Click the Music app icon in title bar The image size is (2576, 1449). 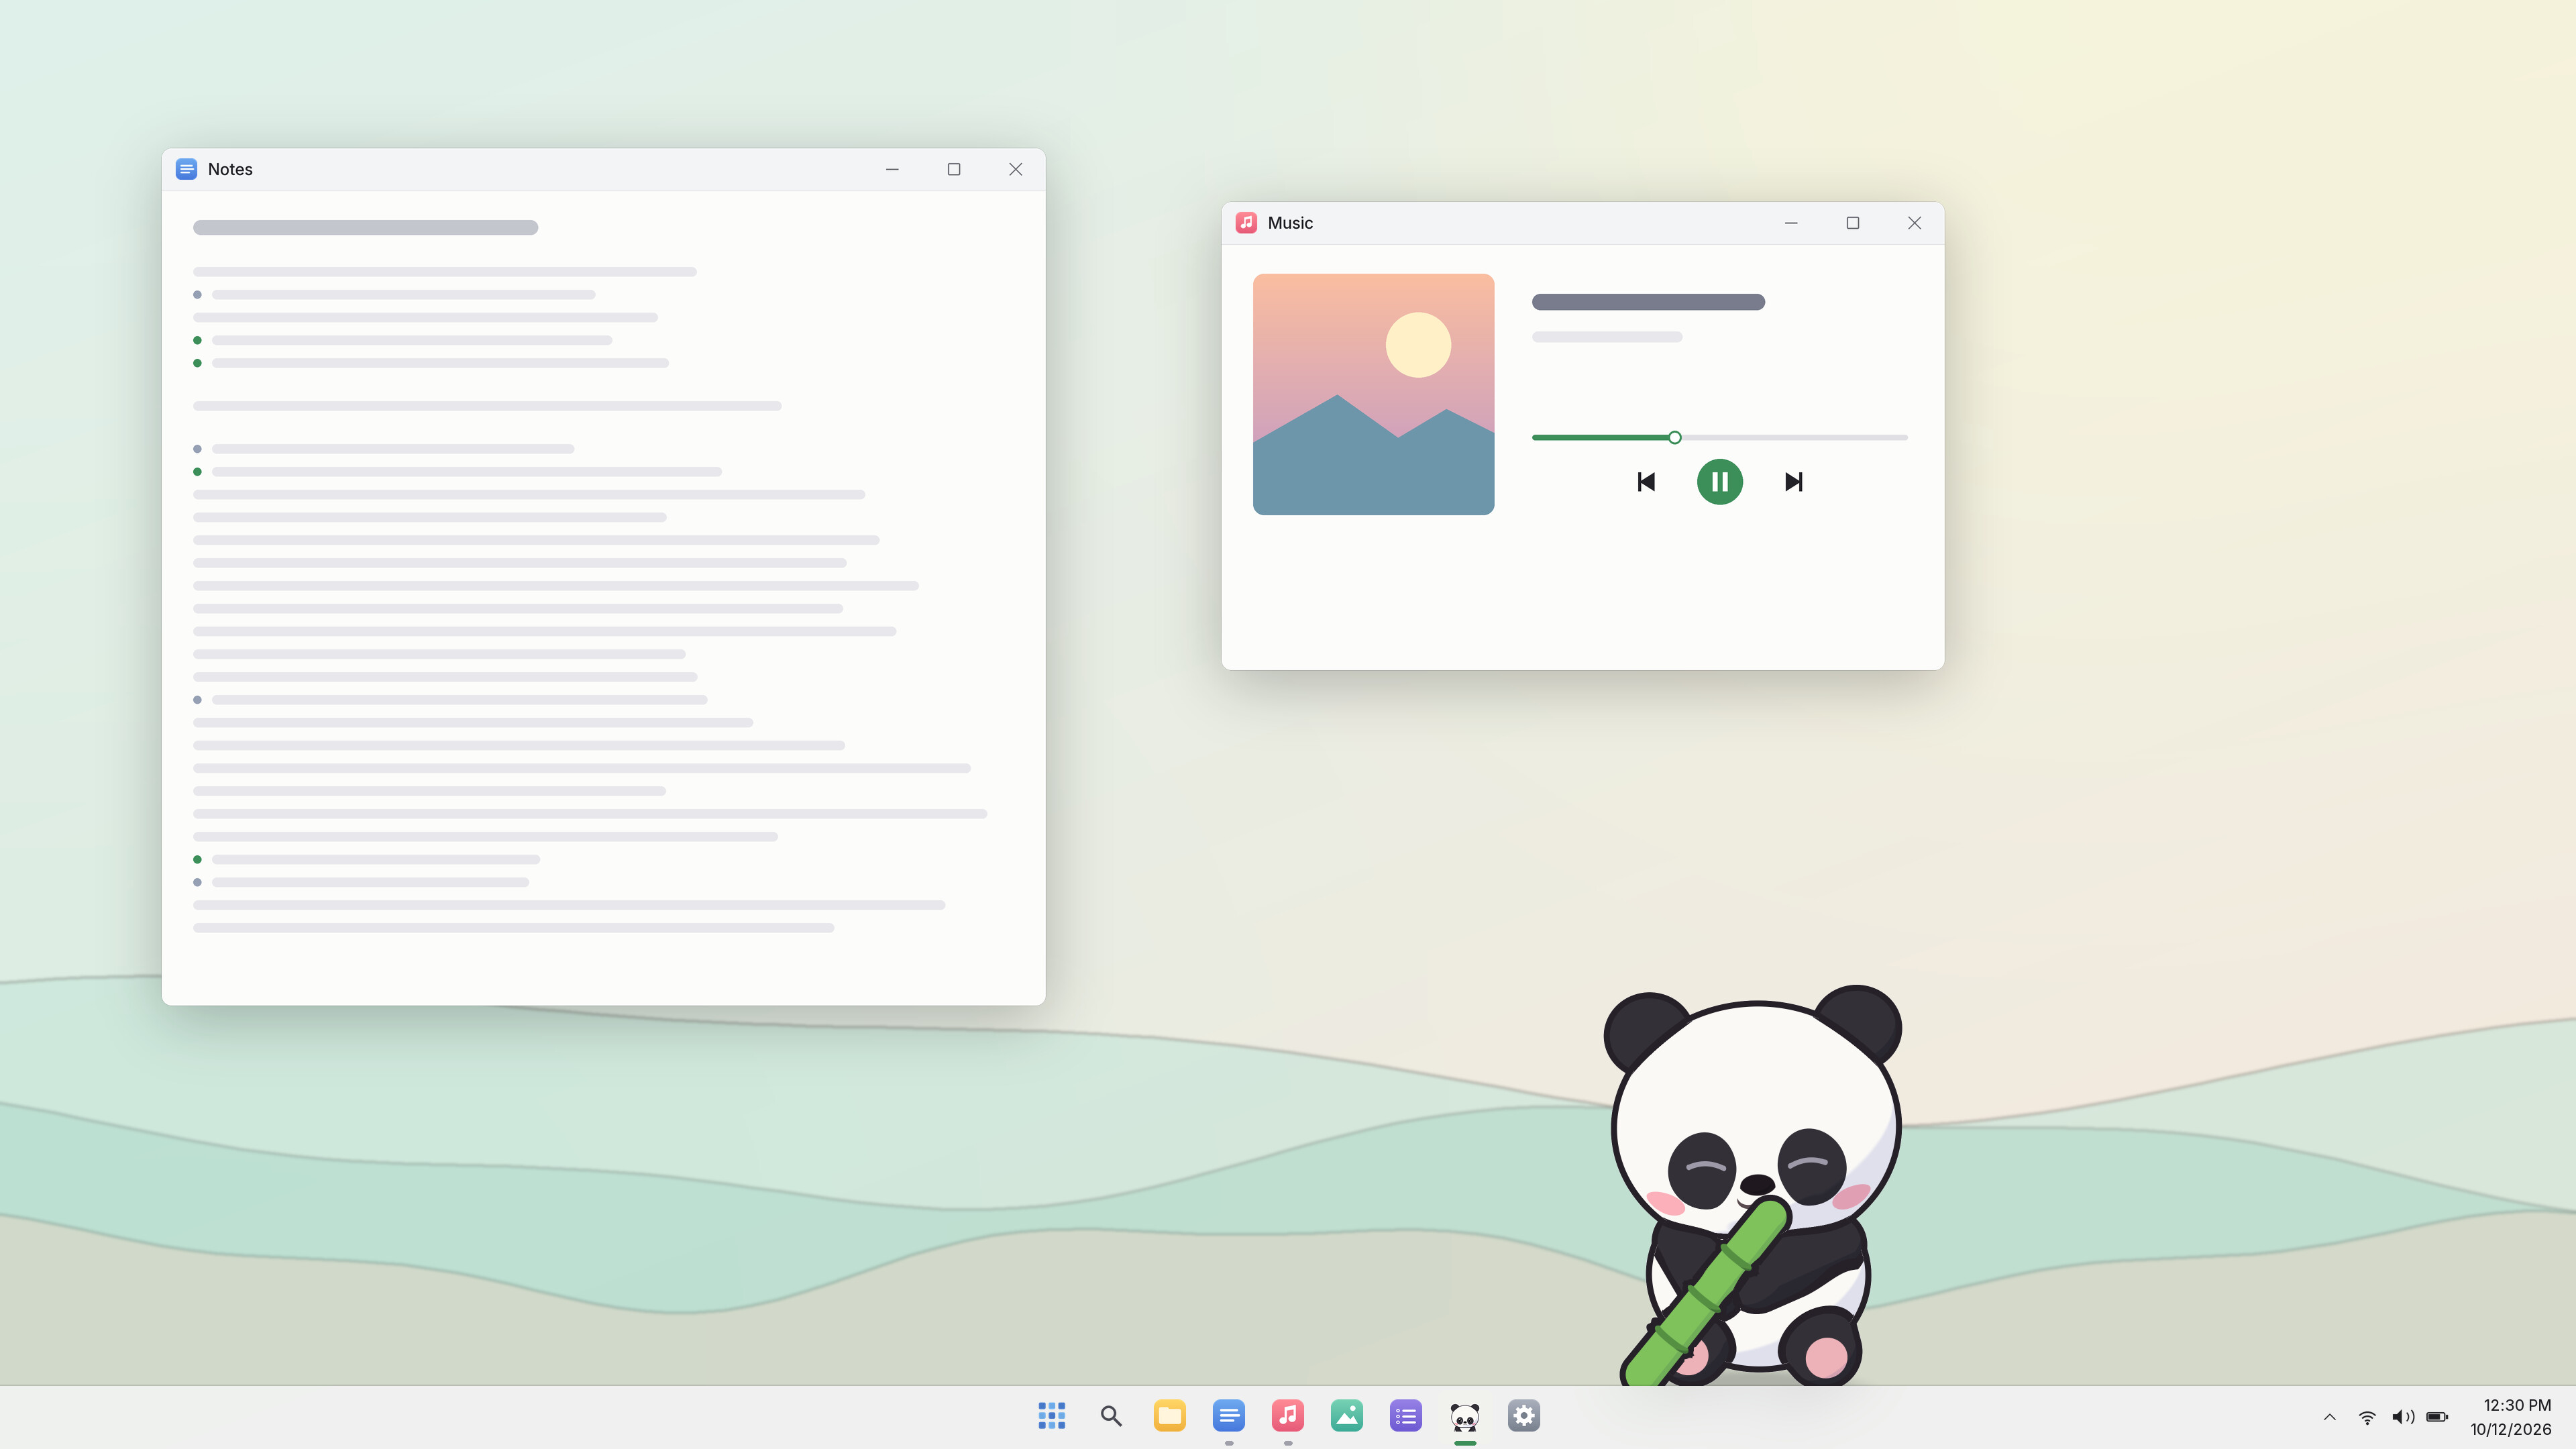[x=1246, y=223]
